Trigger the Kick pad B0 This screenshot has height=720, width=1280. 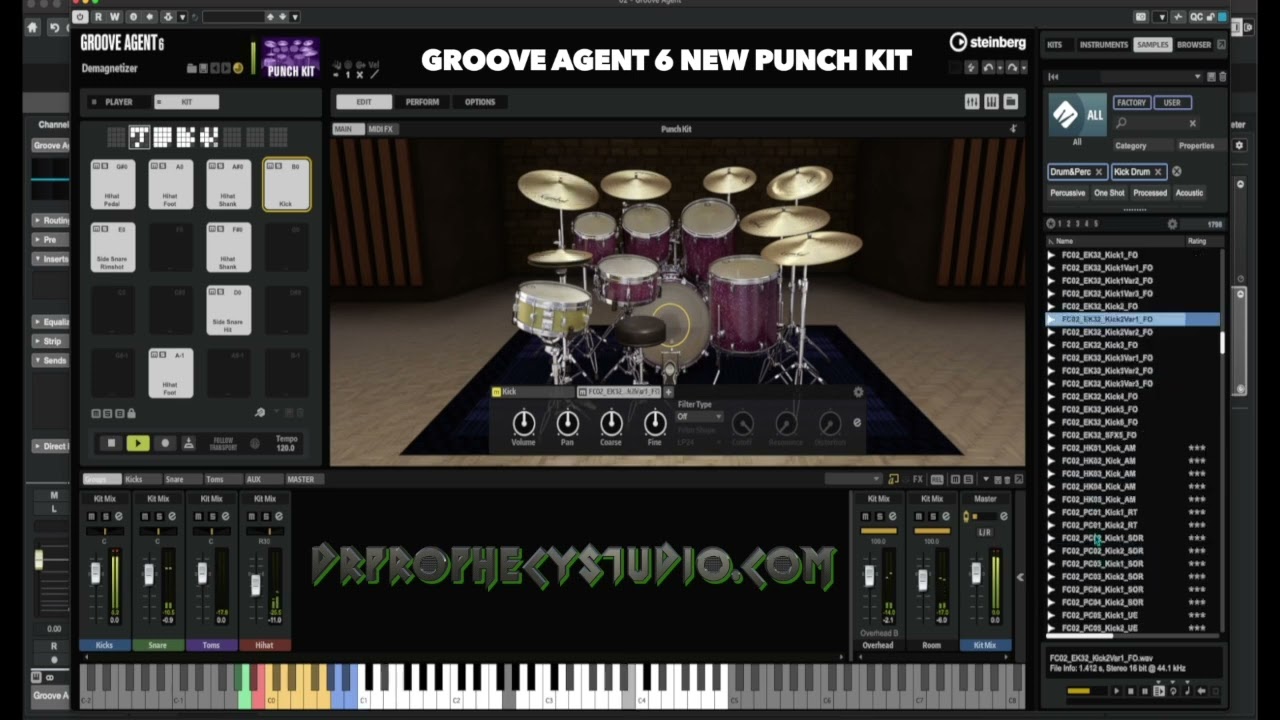pos(287,185)
